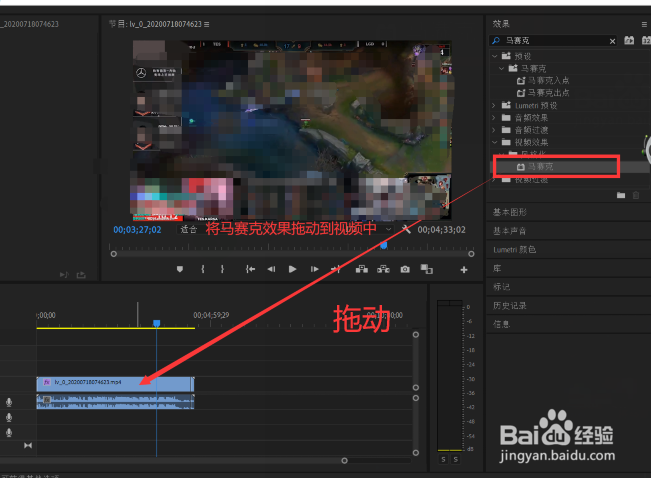The width and height of the screenshot is (651, 478).
Task: Click the bowtie icon below the microphone buttons
Action: [28, 446]
